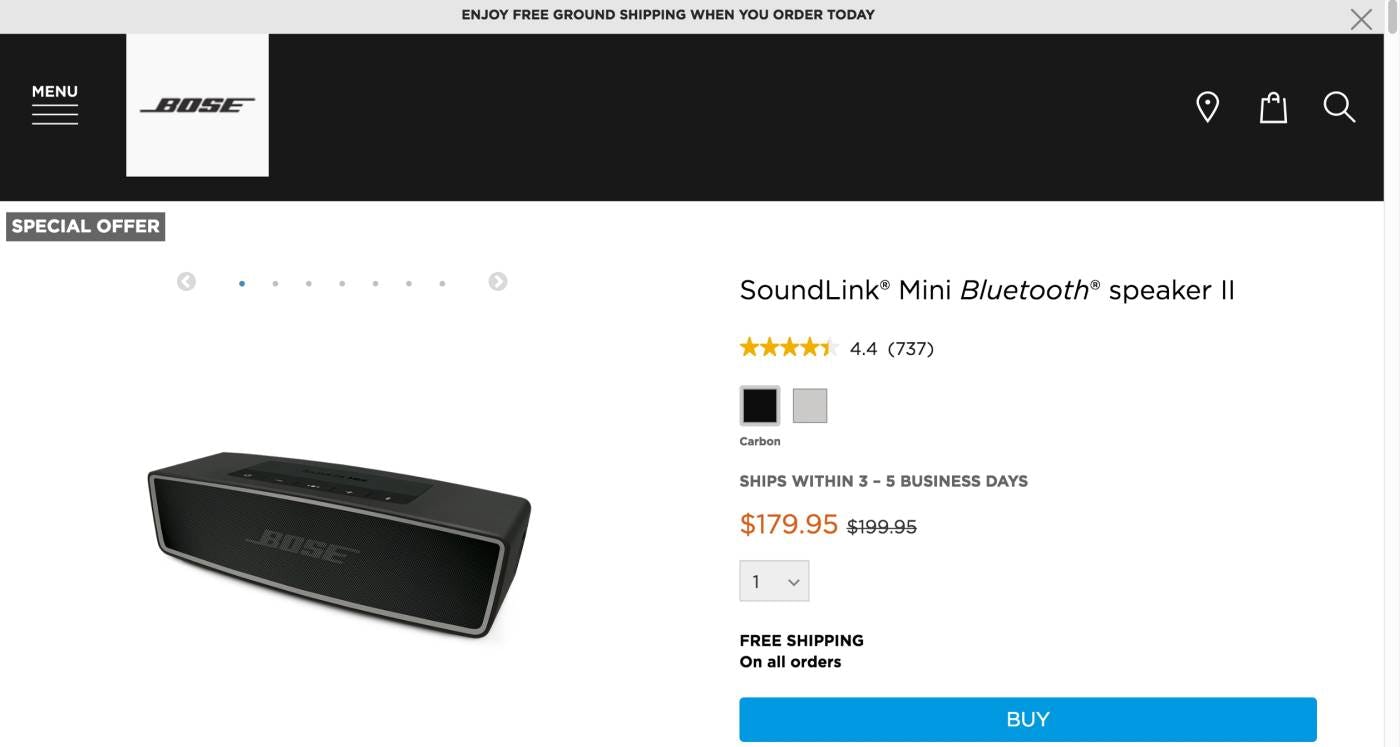Select the second carousel dot
The height and width of the screenshot is (747, 1400).
click(x=275, y=284)
